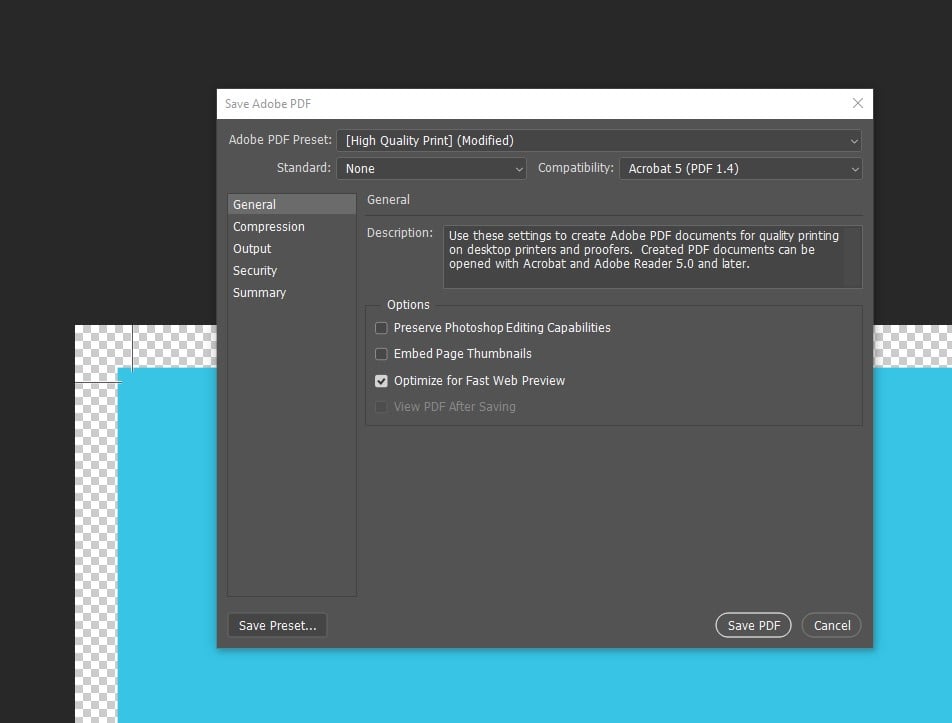Enable Preserve Photoshop Editing Capabilities checkbox
The image size is (952, 723).
coord(381,328)
